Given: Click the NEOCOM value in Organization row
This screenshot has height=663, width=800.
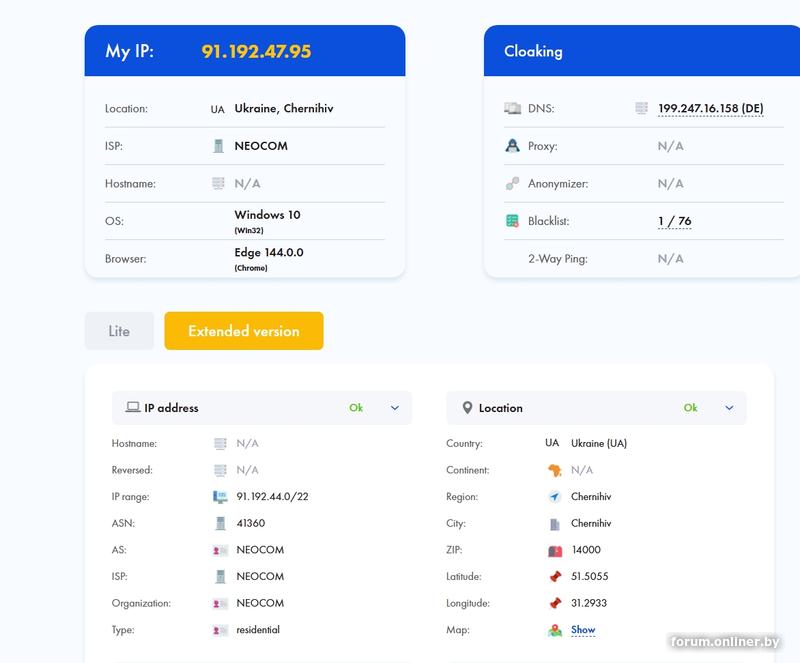Looking at the screenshot, I should (x=260, y=603).
